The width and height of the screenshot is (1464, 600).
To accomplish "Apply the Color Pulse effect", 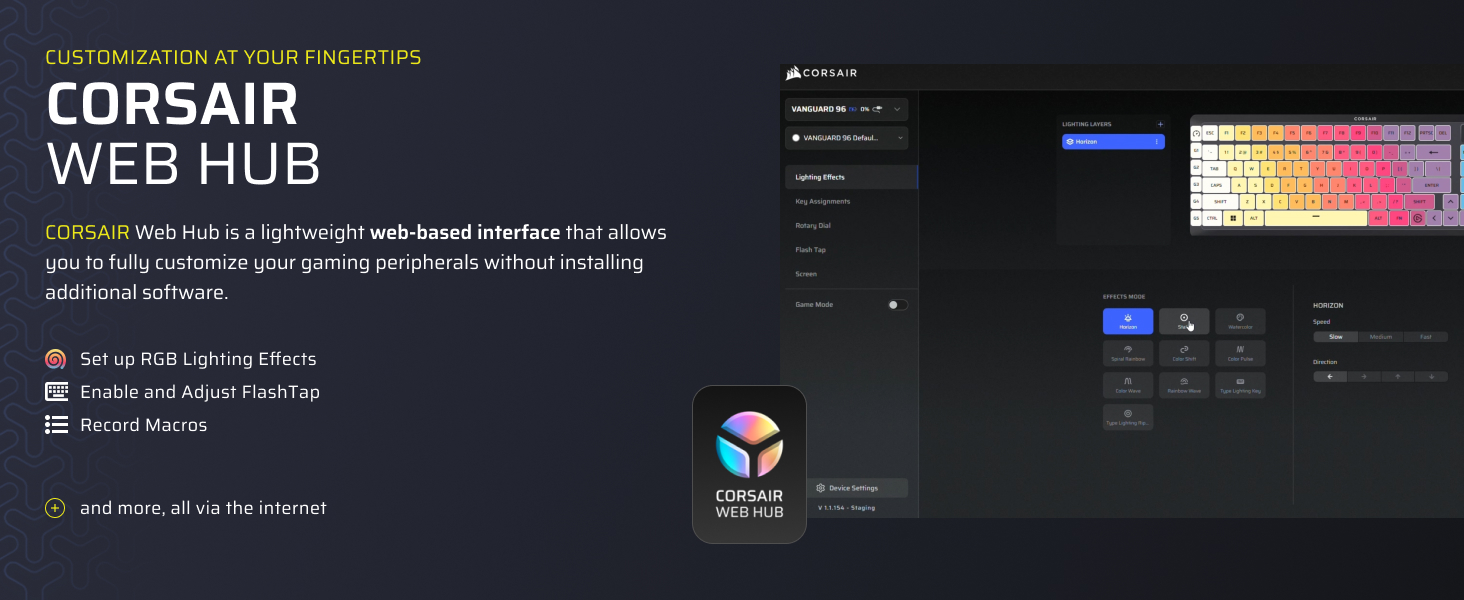I will coord(1240,353).
